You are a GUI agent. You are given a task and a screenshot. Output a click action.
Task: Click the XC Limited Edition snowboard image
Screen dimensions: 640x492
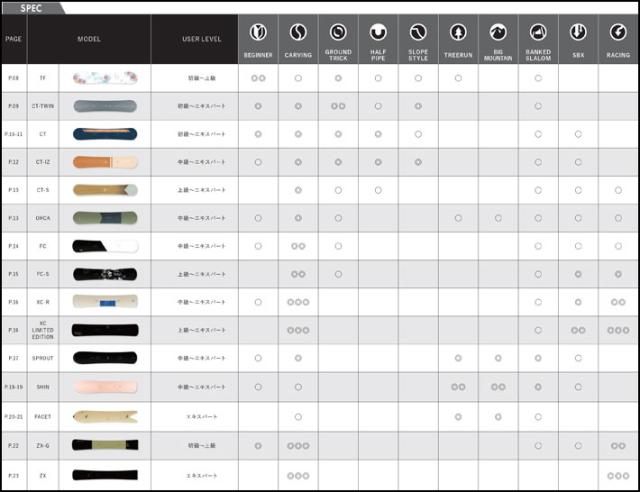pyautogui.click(x=105, y=330)
